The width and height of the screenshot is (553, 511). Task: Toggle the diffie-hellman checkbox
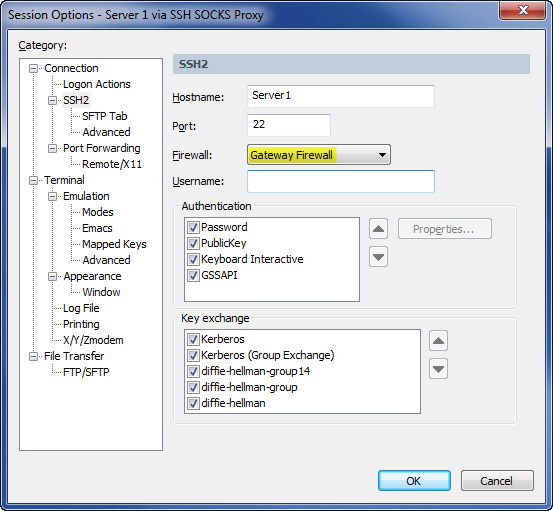click(x=193, y=403)
